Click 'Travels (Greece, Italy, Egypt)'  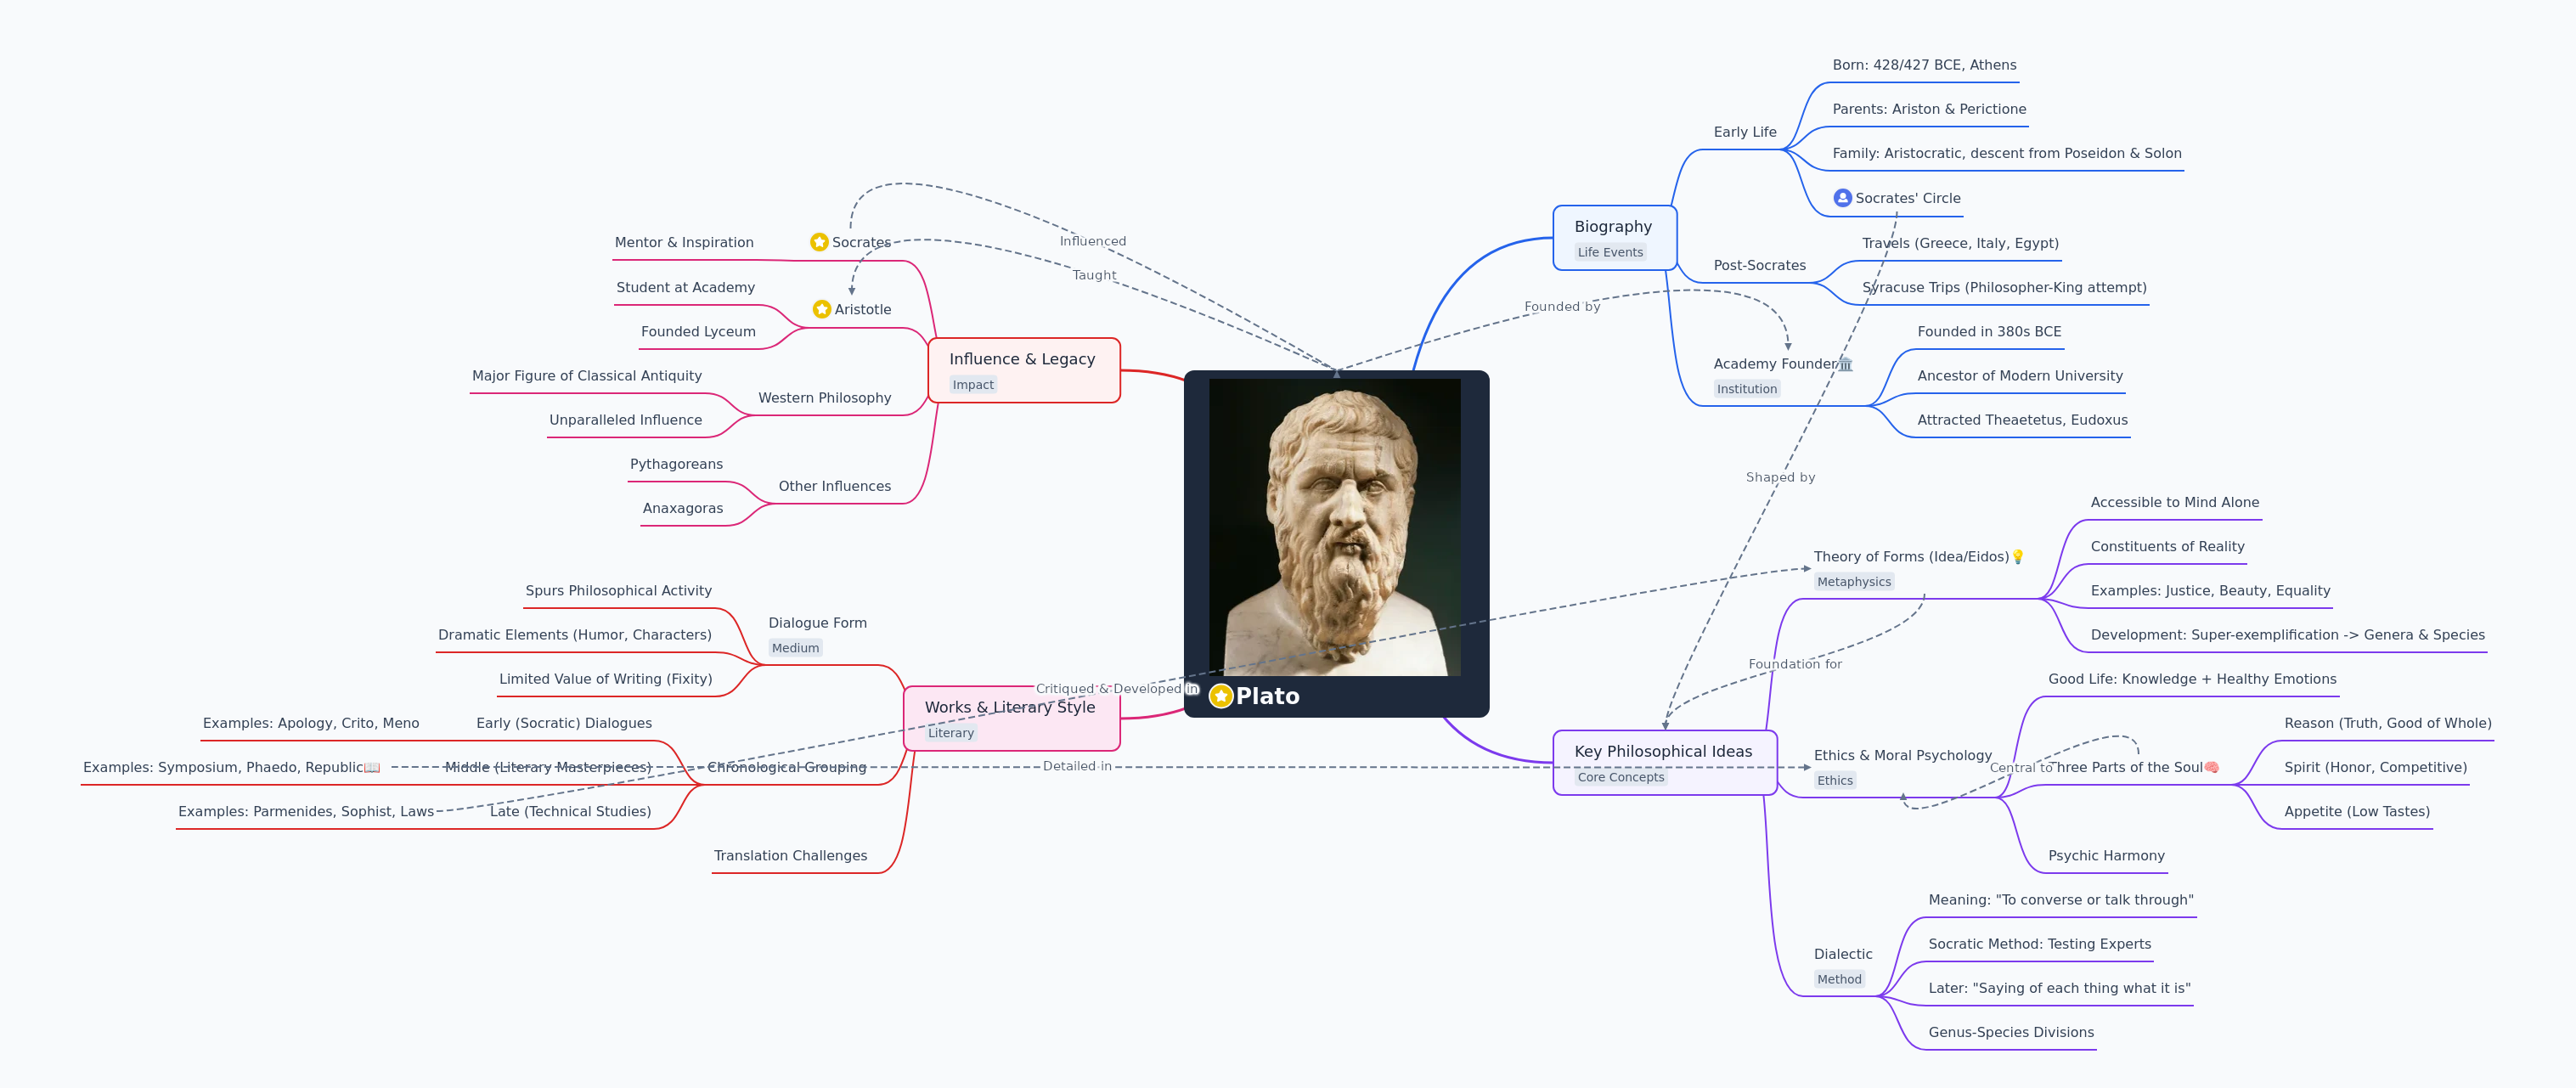click(1960, 243)
